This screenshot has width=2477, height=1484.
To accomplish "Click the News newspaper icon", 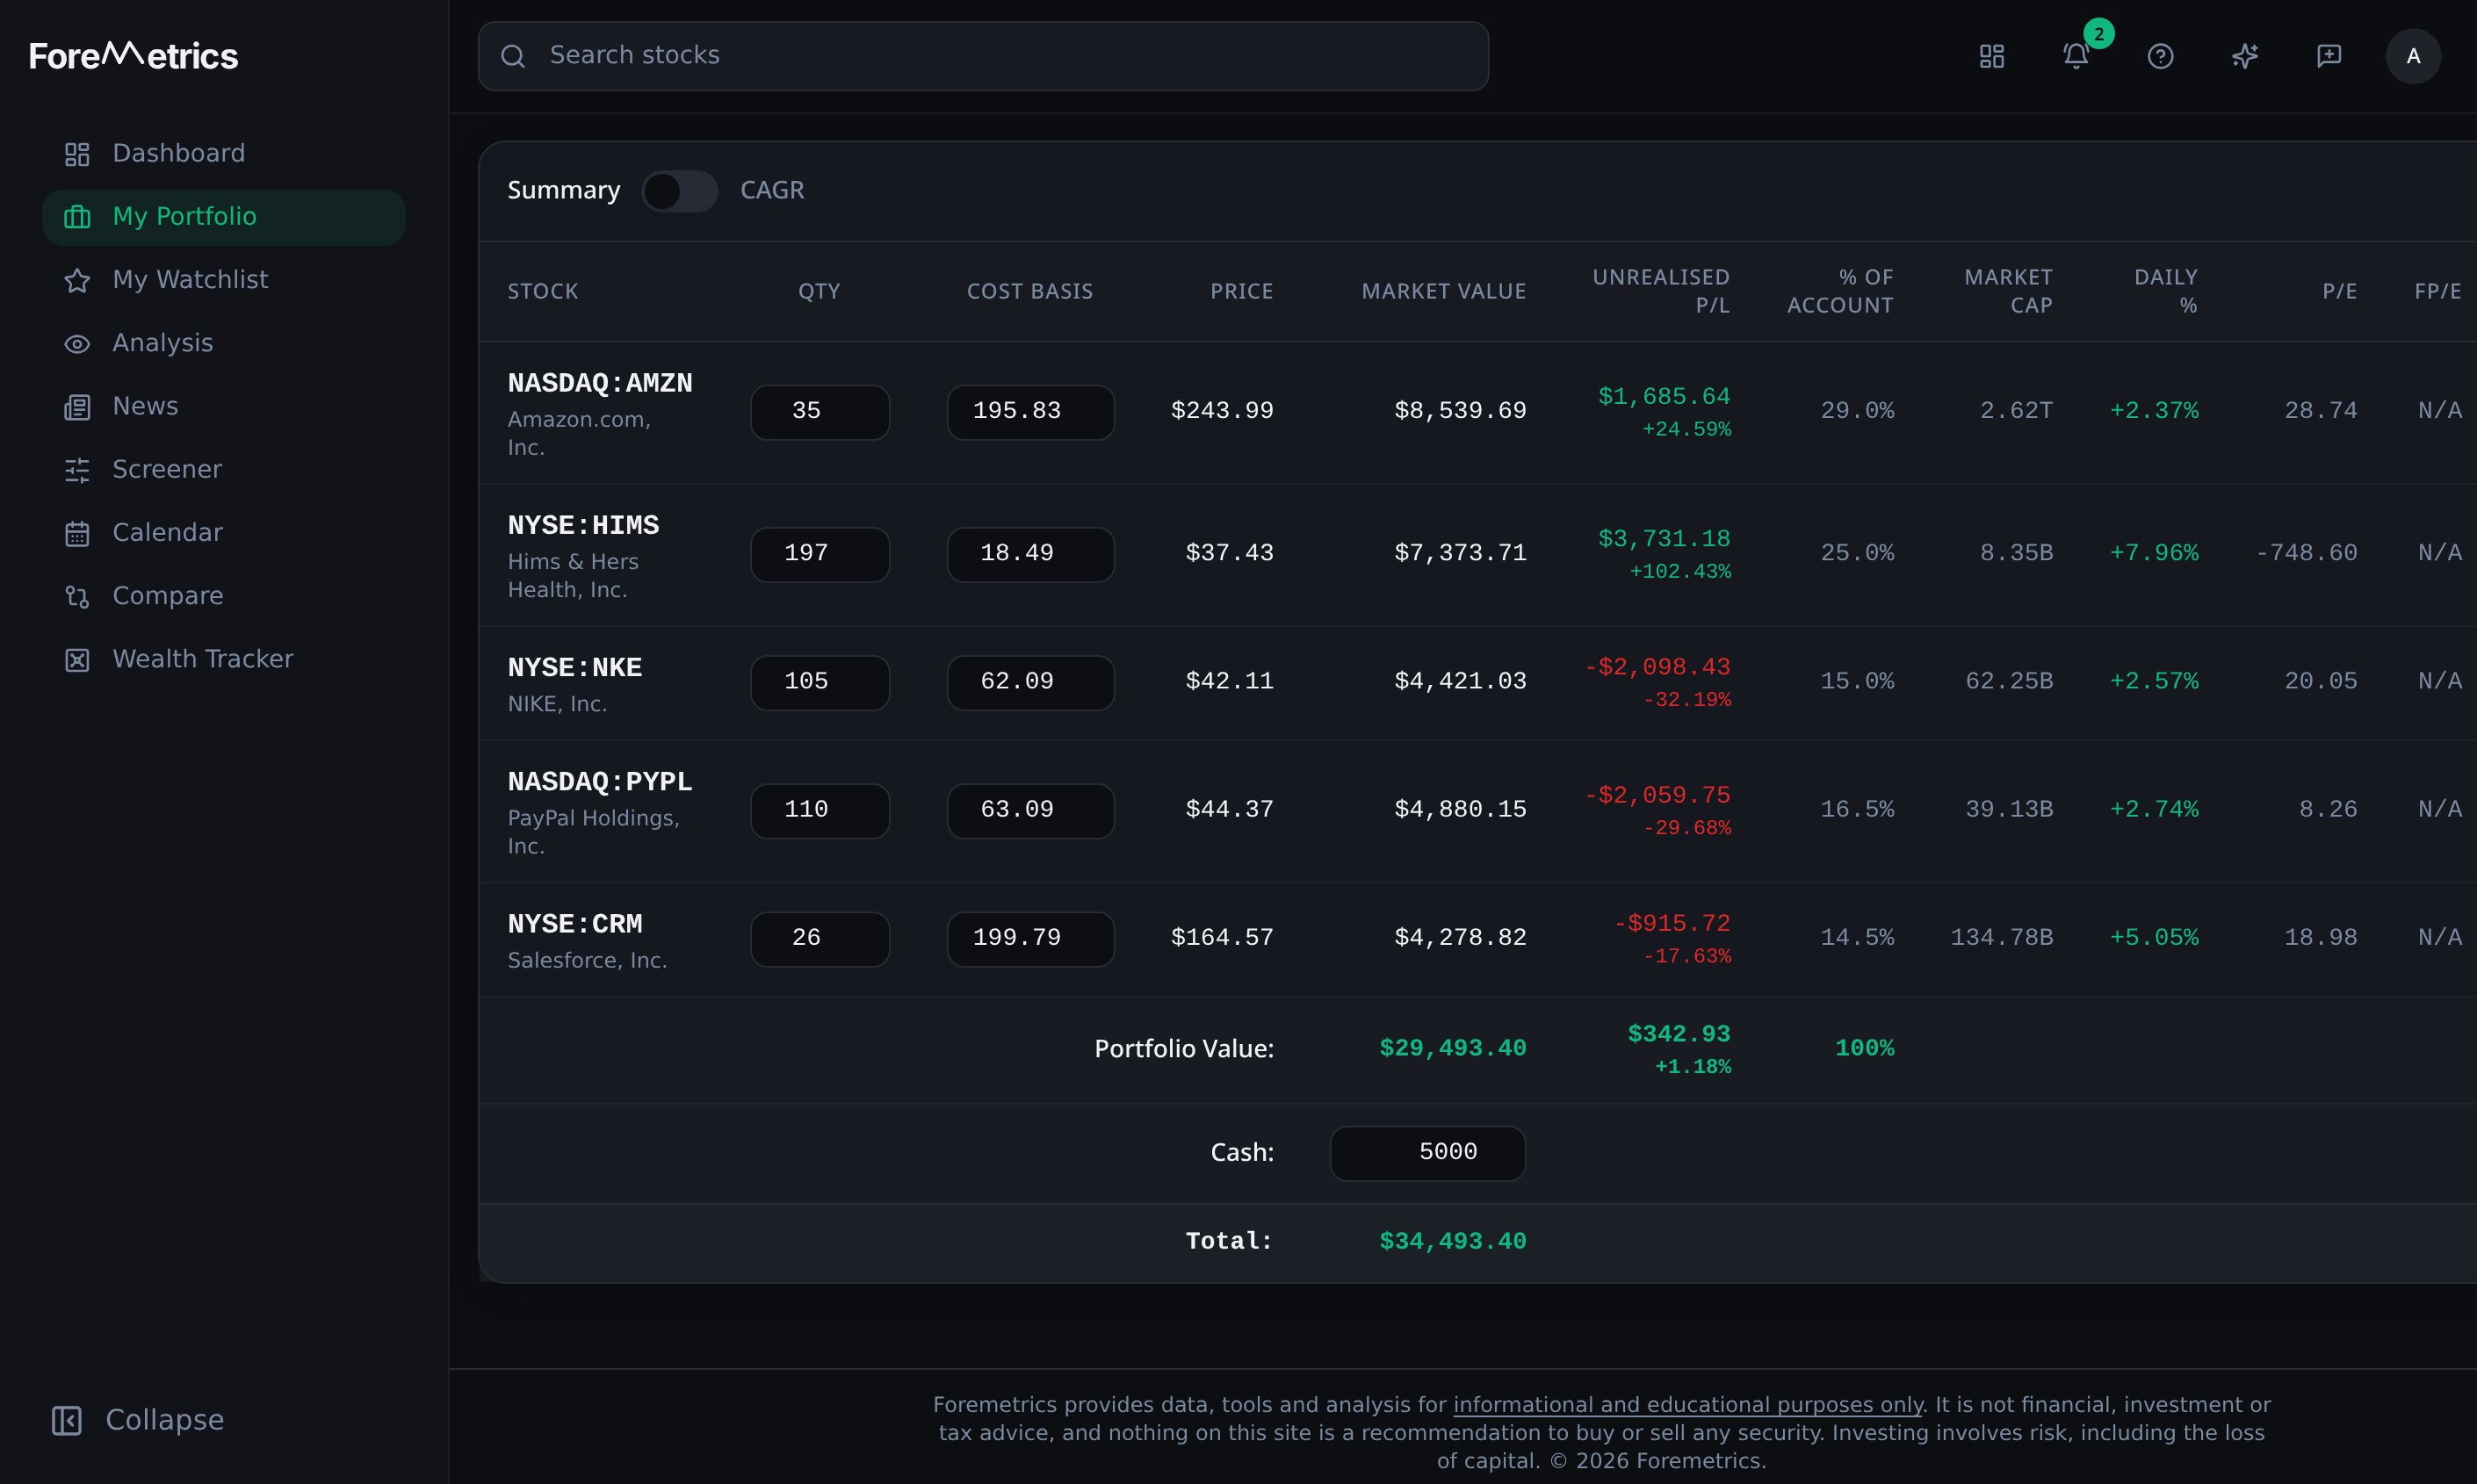I will (x=77, y=407).
